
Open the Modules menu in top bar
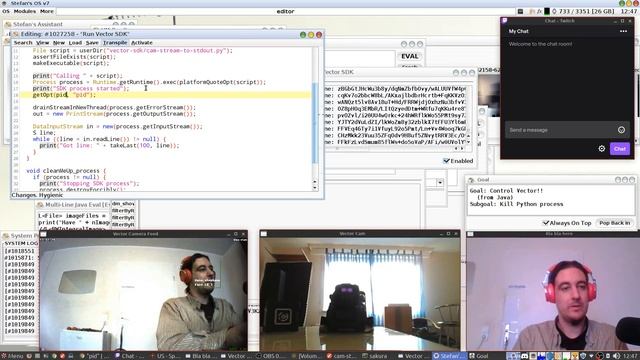coord(24,11)
